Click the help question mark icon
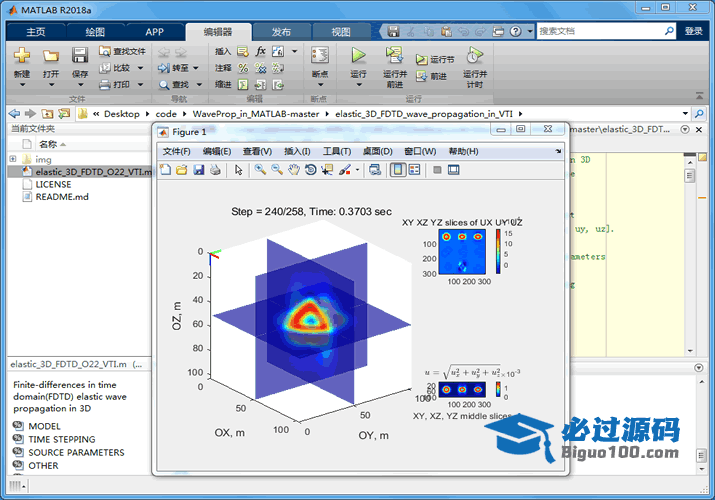This screenshot has width=715, height=500. pos(515,31)
